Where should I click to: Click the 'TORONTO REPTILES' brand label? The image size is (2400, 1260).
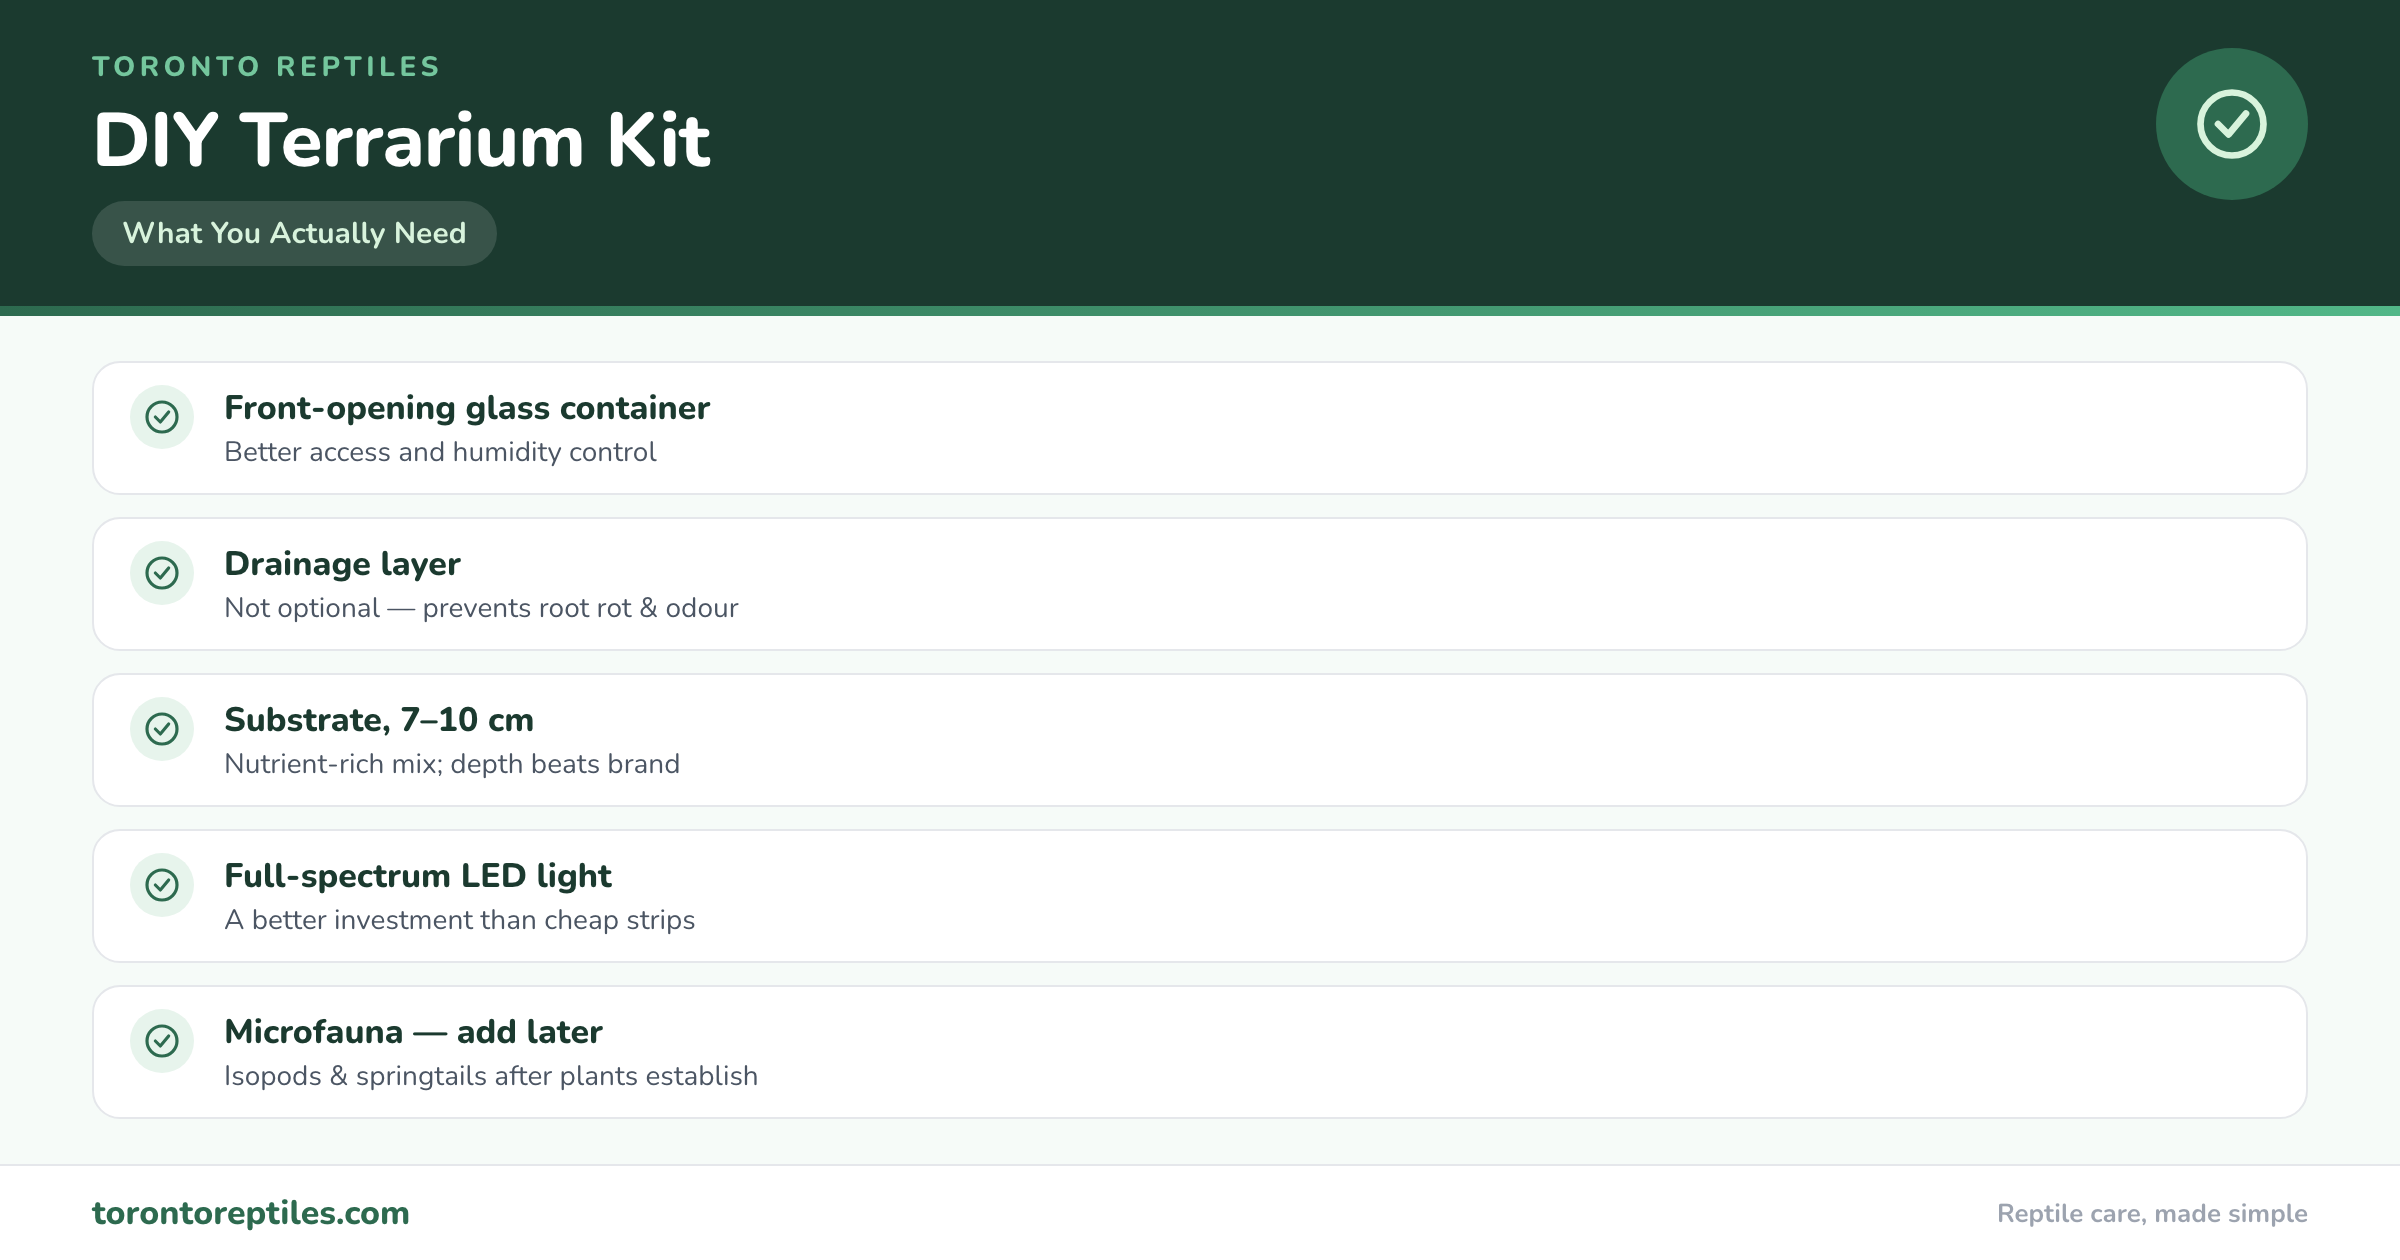click(x=266, y=67)
